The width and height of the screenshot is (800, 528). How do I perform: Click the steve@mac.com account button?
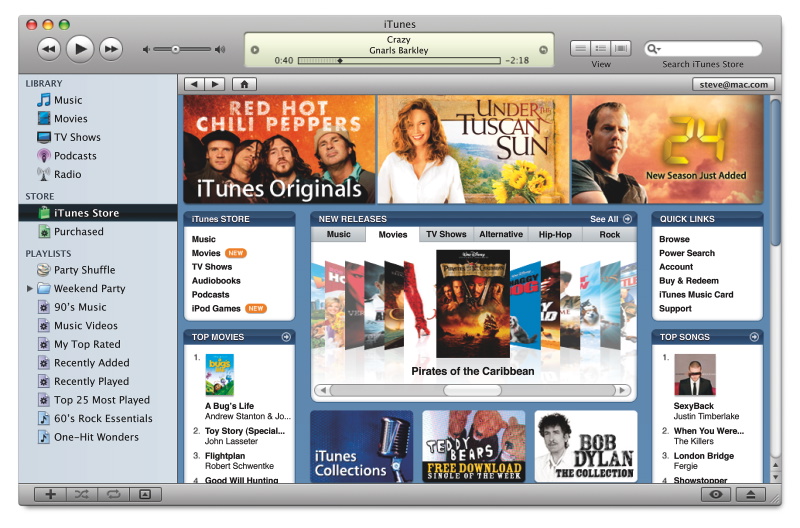tap(733, 84)
